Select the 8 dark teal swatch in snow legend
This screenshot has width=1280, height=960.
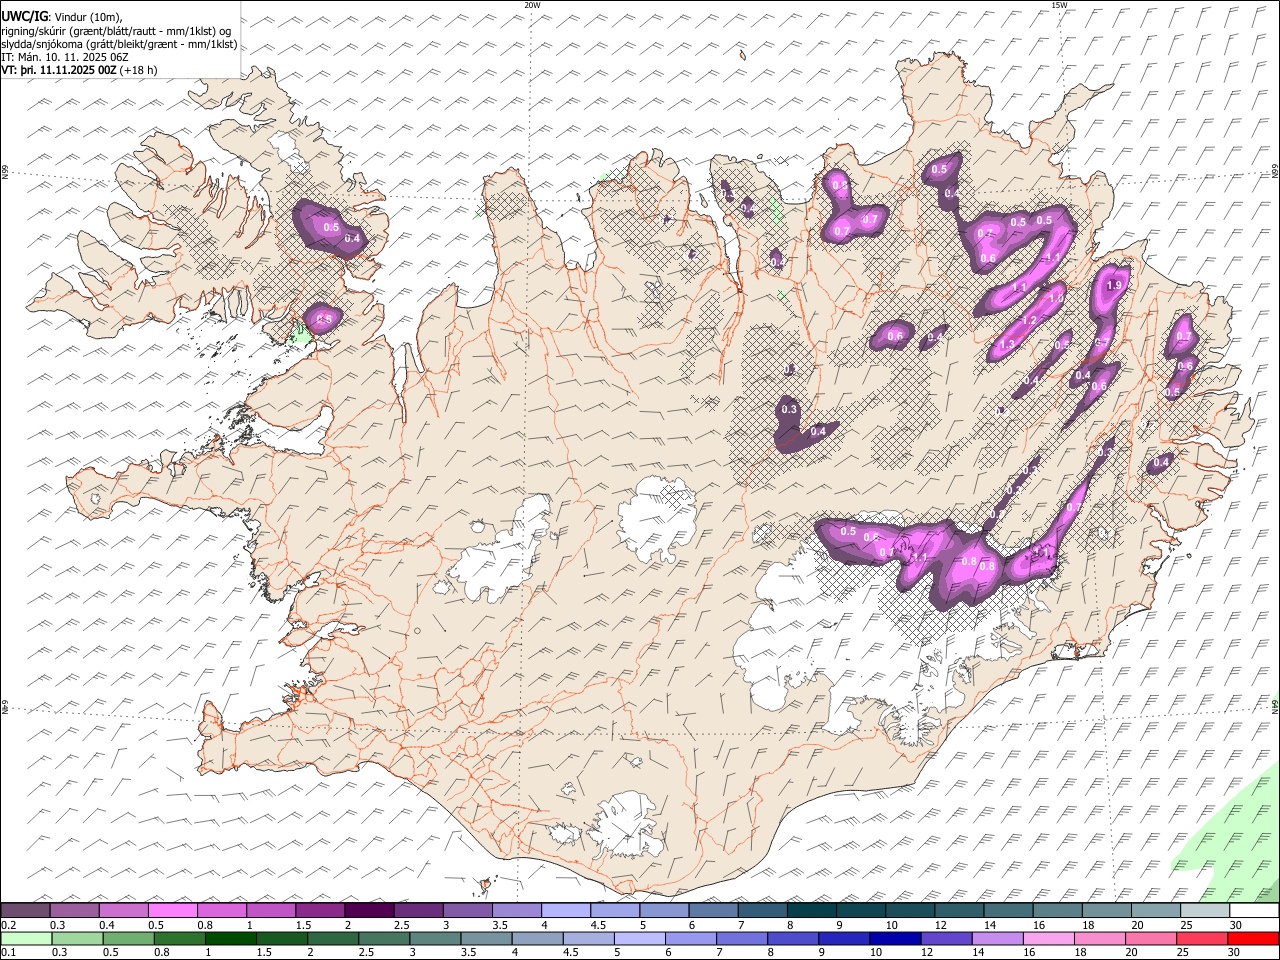pos(812,910)
